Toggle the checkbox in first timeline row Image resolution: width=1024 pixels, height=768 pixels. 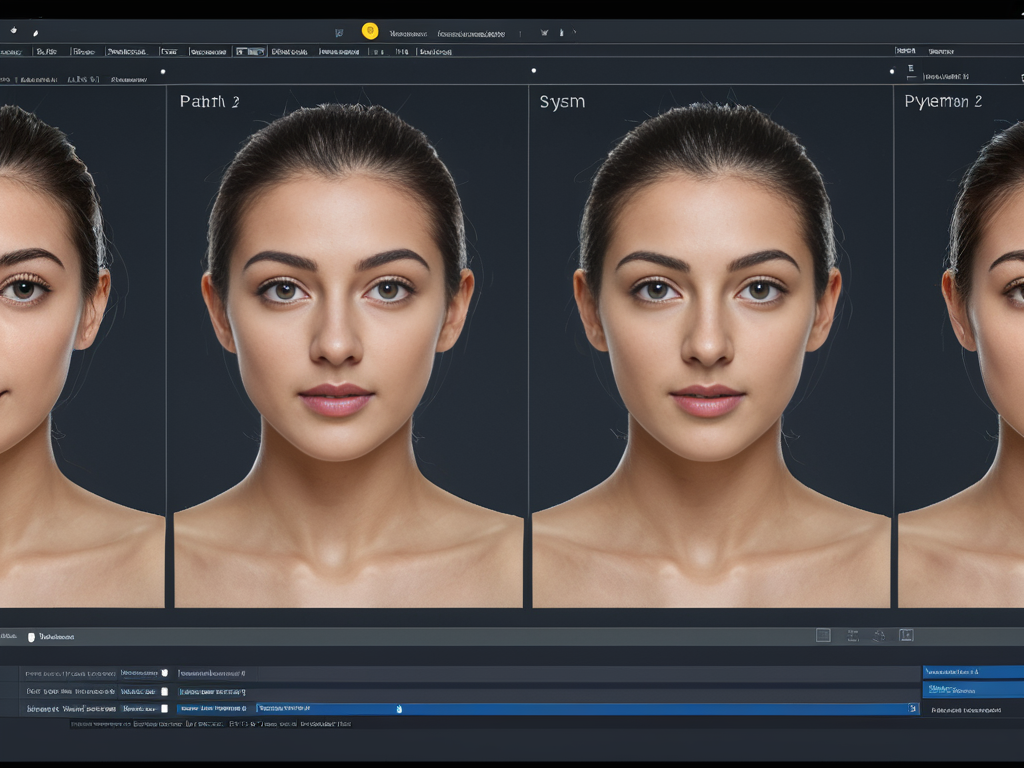pos(165,673)
